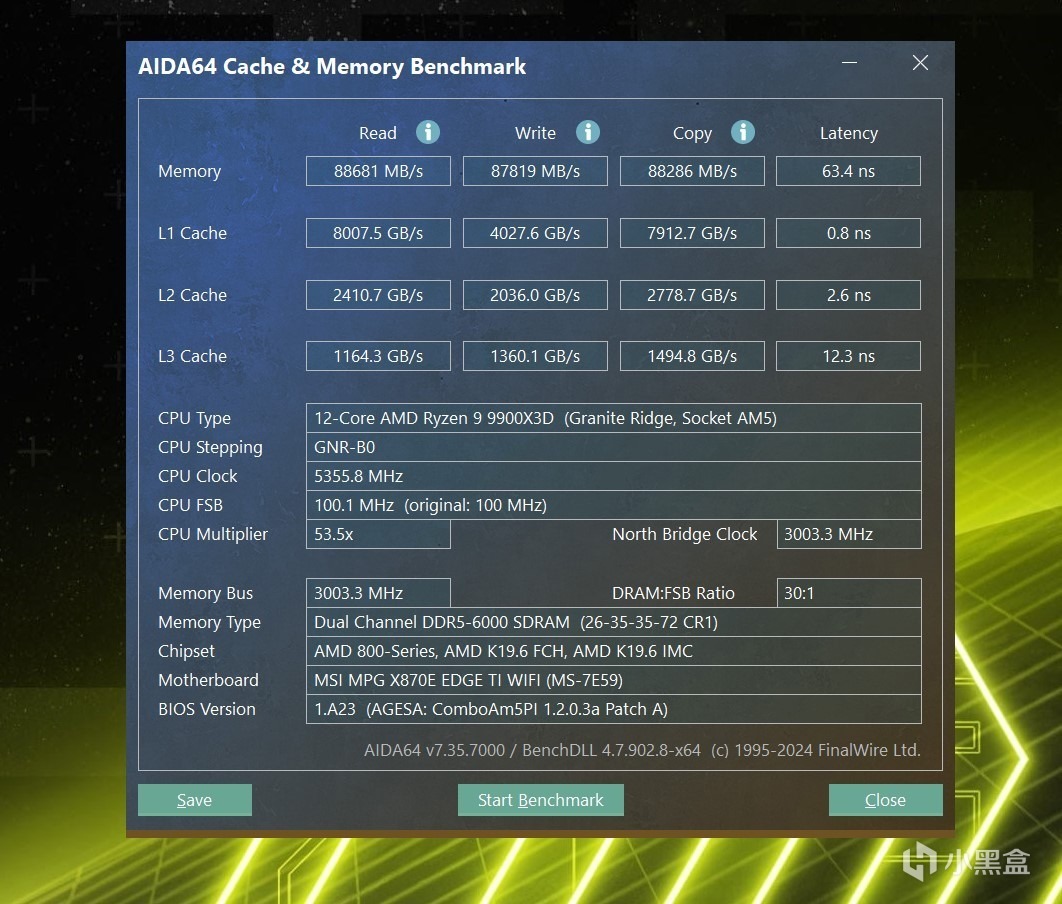This screenshot has height=904, width=1062.
Task: Minimize the AIDA64 benchmark window
Action: 849,63
